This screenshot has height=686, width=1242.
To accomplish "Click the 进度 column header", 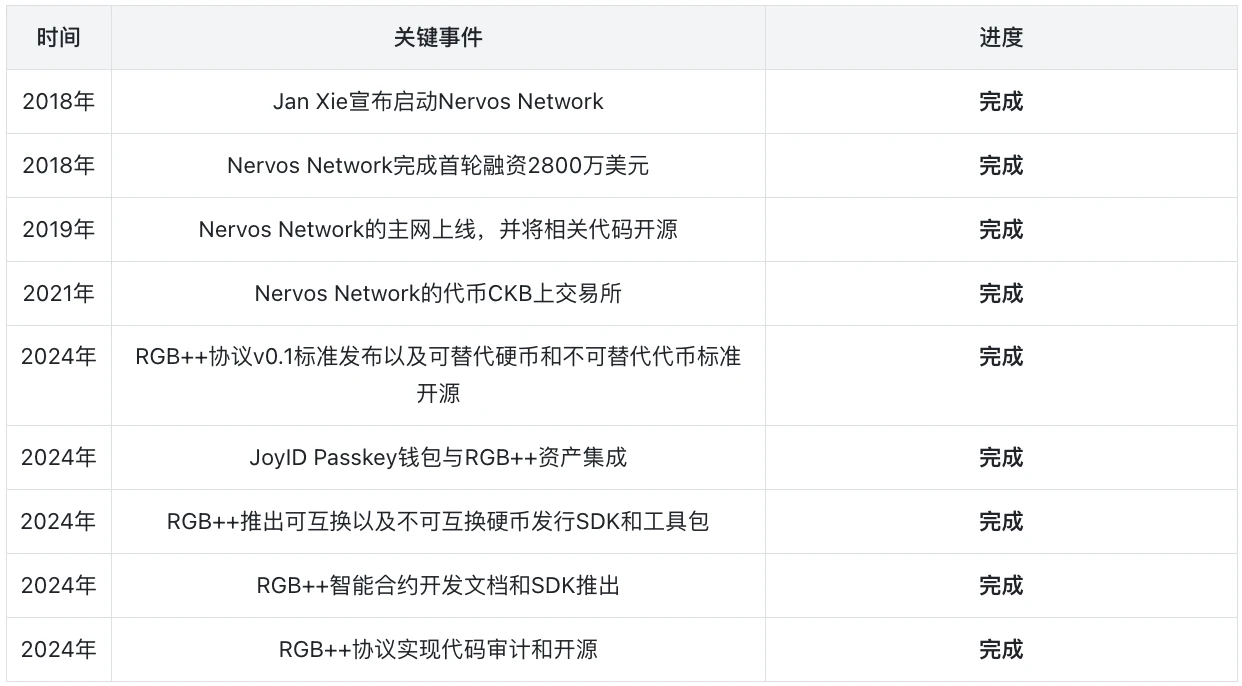I will click(1001, 38).
